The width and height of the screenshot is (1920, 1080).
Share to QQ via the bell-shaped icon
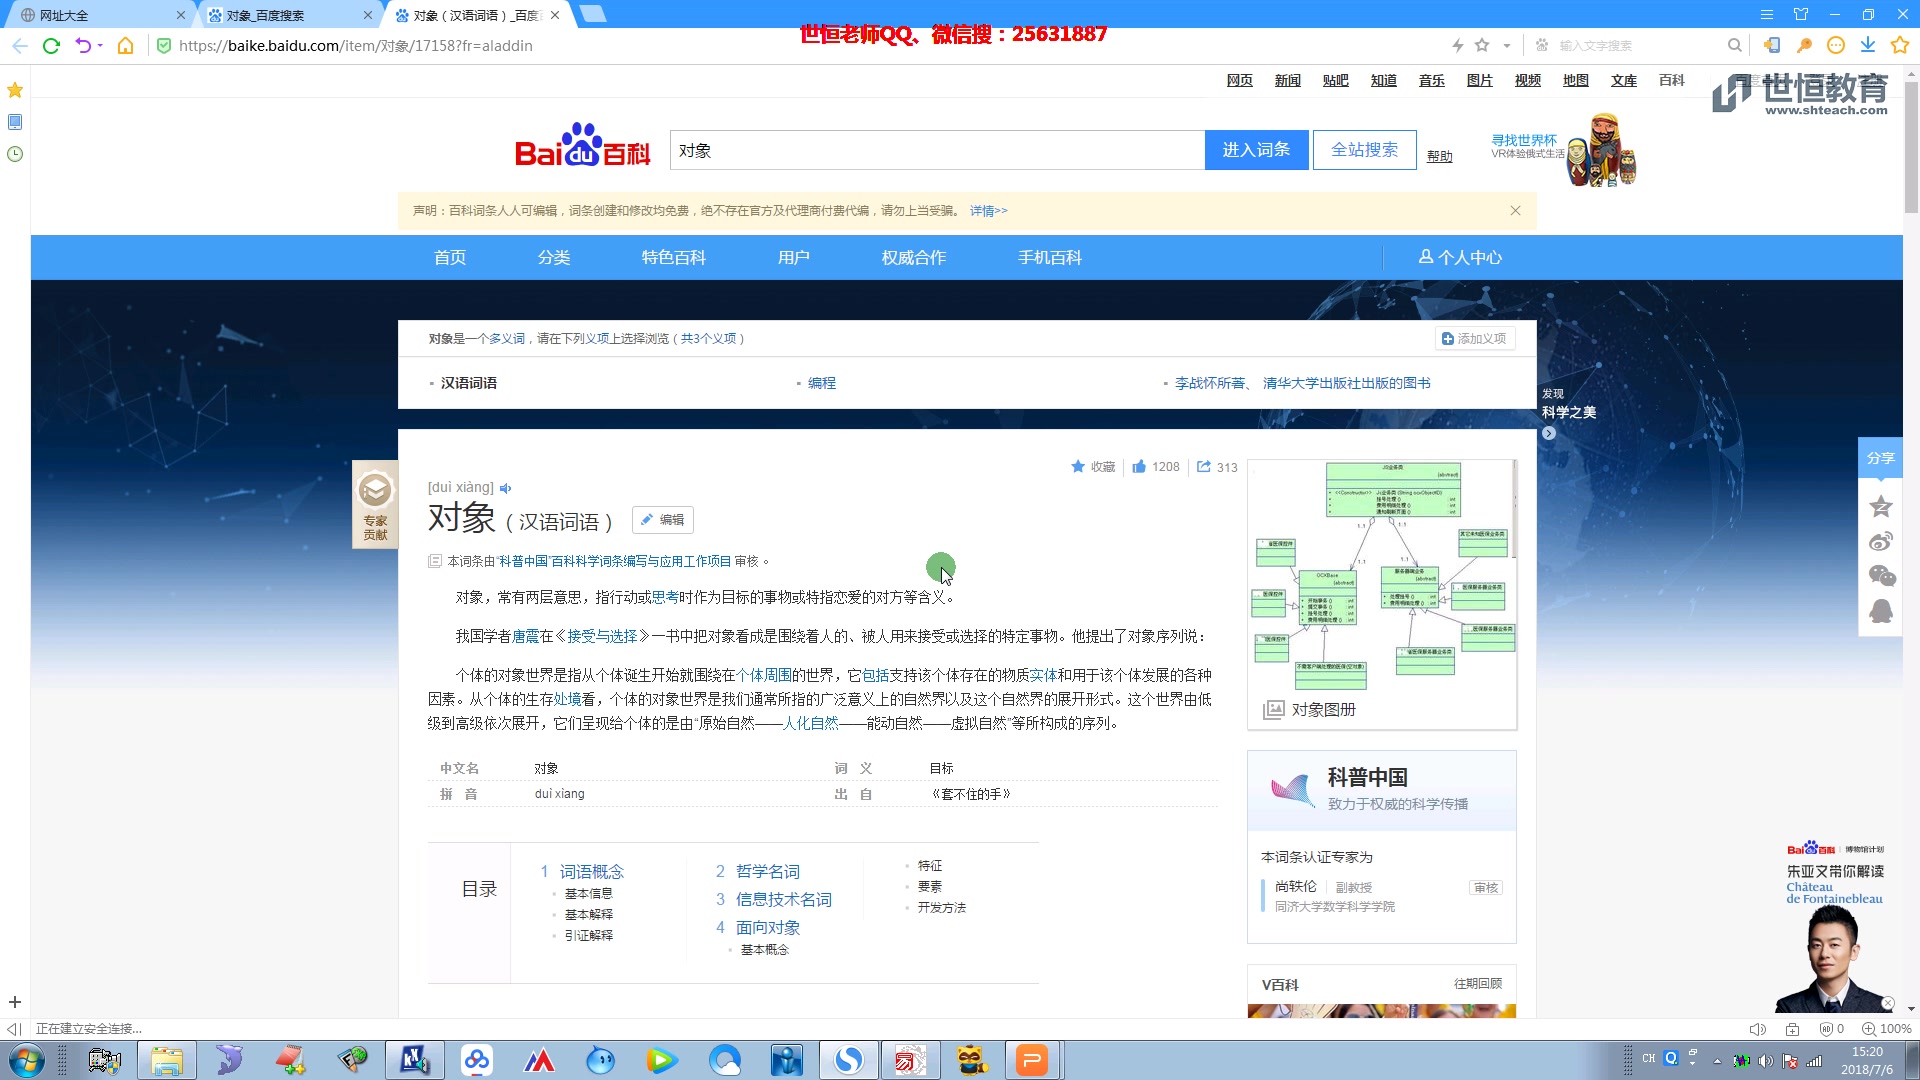tap(1880, 611)
